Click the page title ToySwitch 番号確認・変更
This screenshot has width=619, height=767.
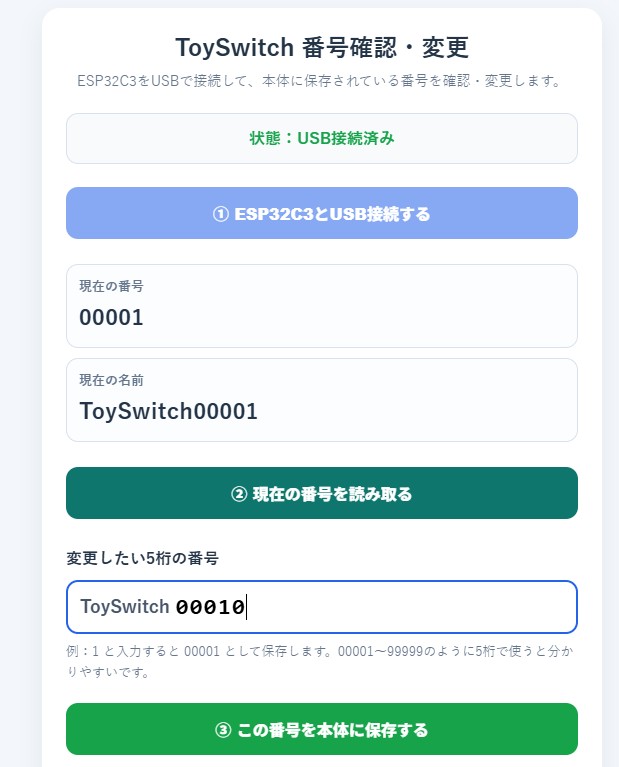coord(322,47)
